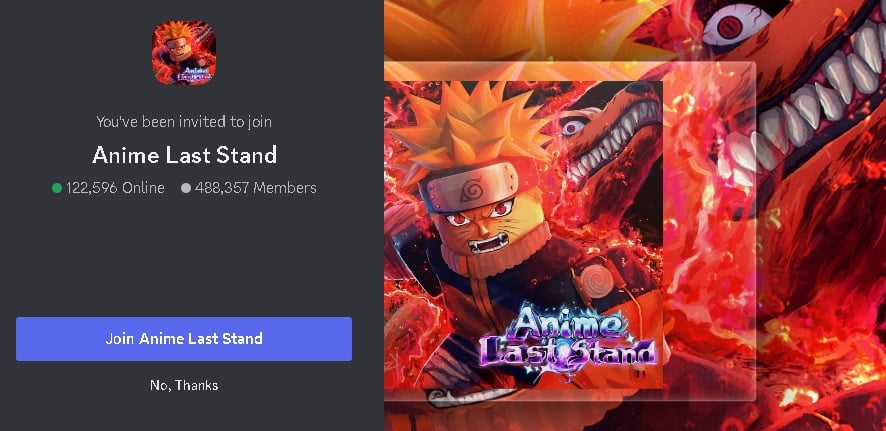Click the purple Anime Last Stand logo
Screen dimensions: 886x431
point(569,339)
